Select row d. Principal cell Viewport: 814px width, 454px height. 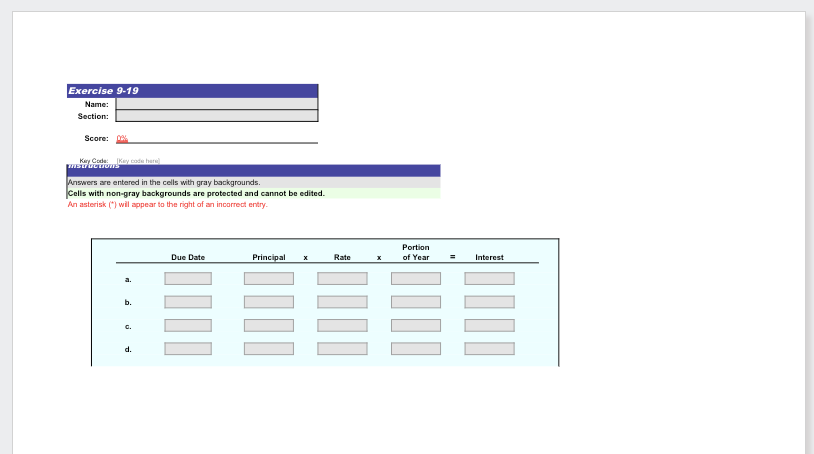pos(269,349)
